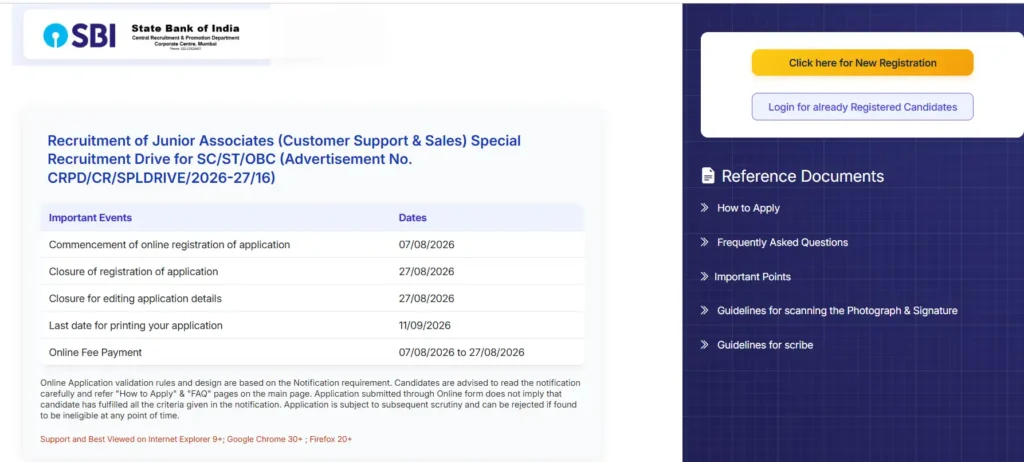Click the Online Application validation rules paragraph
This screenshot has height=462, width=1024.
[310, 399]
